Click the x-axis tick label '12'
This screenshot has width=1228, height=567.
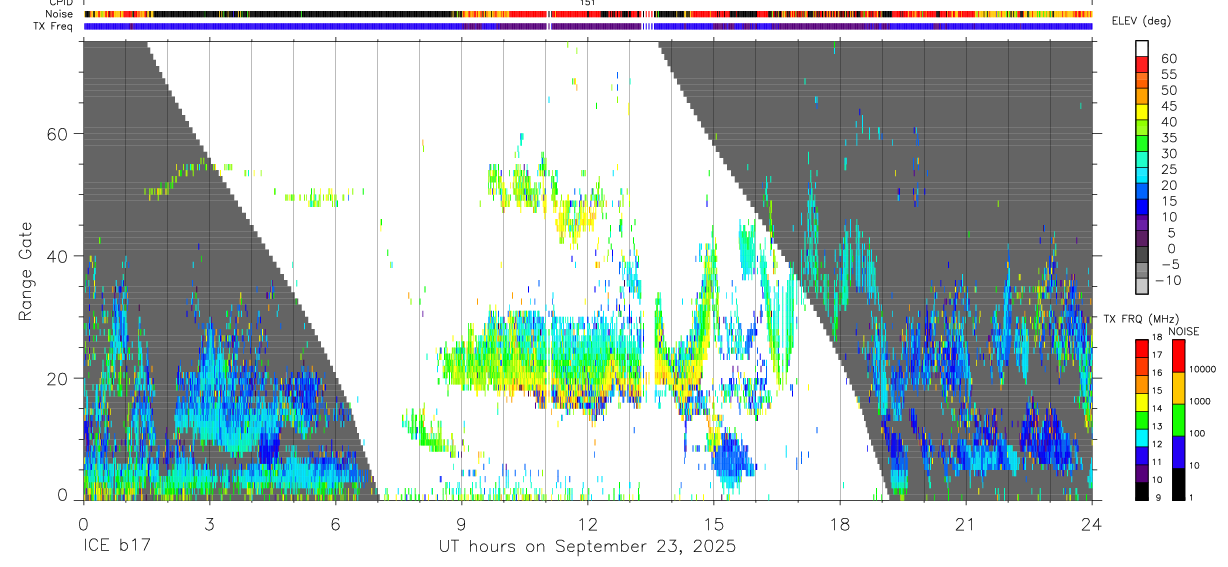pos(587,524)
